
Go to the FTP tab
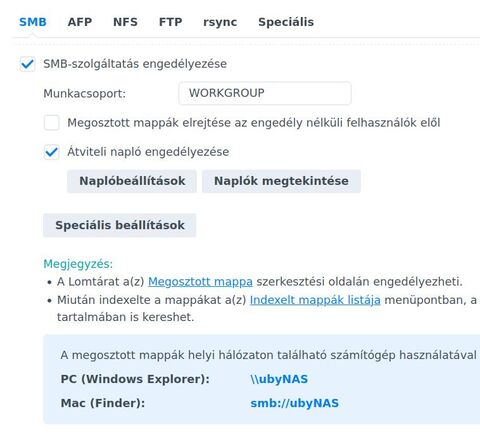click(171, 22)
